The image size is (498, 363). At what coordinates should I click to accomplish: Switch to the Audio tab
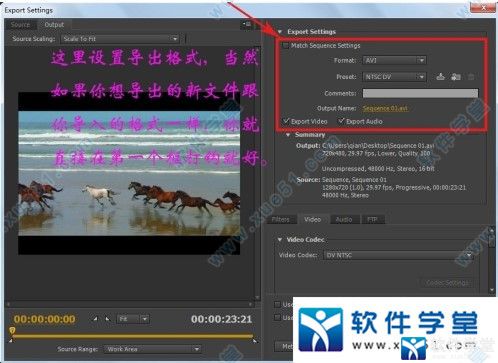coord(344,219)
